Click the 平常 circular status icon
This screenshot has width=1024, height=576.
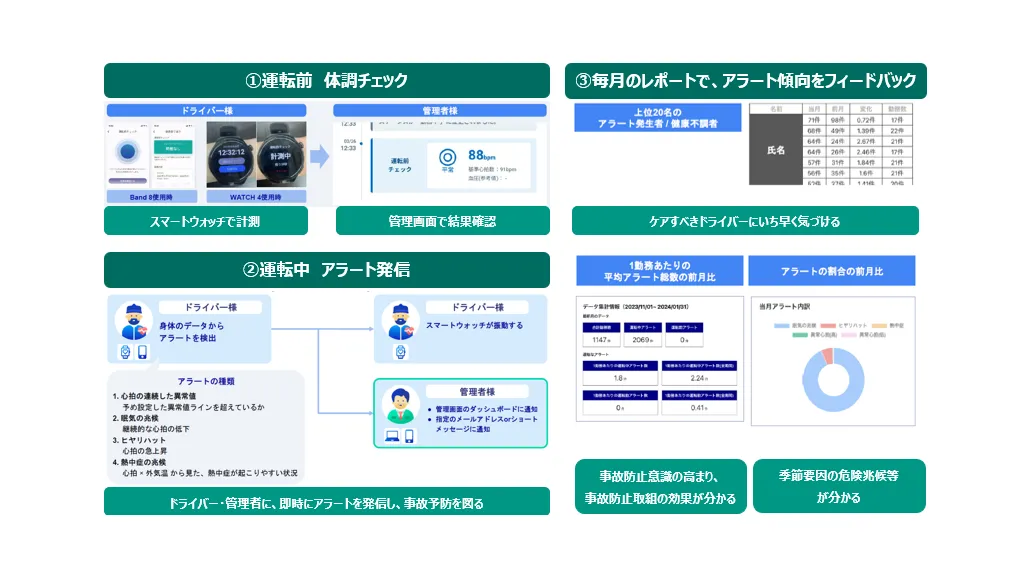[x=446, y=158]
